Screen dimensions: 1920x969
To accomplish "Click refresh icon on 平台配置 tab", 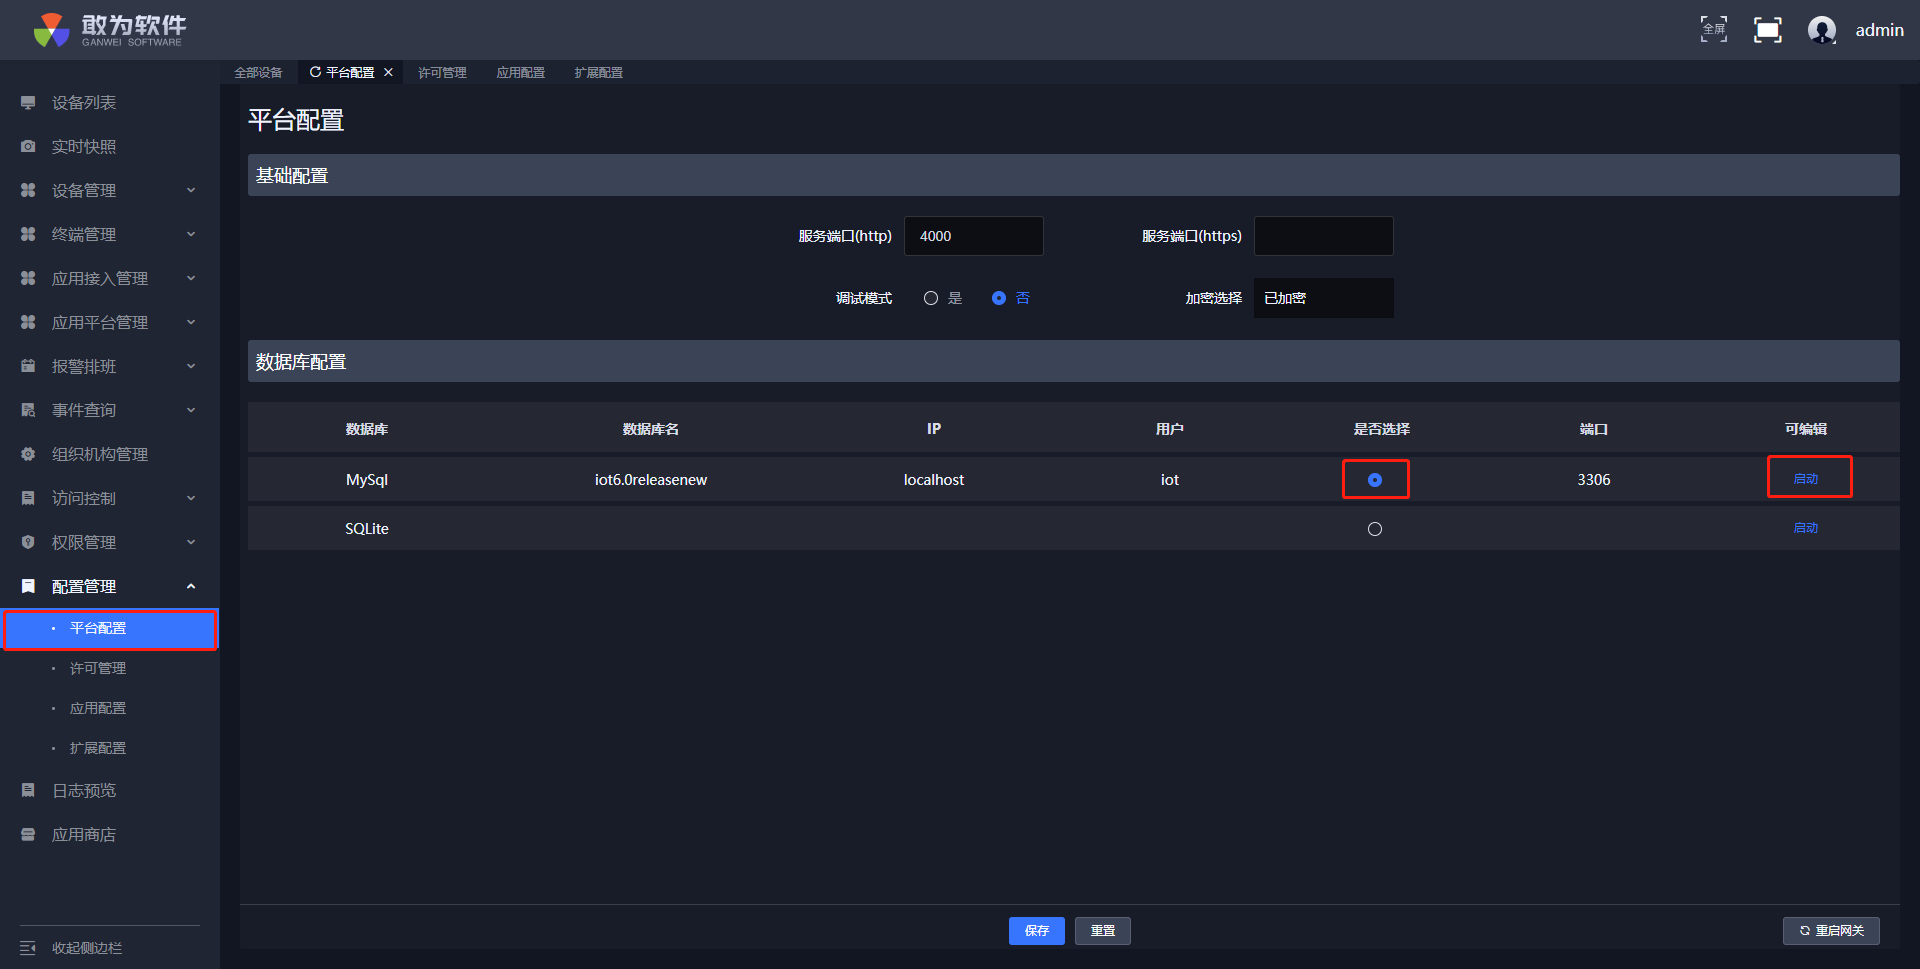I will point(315,72).
